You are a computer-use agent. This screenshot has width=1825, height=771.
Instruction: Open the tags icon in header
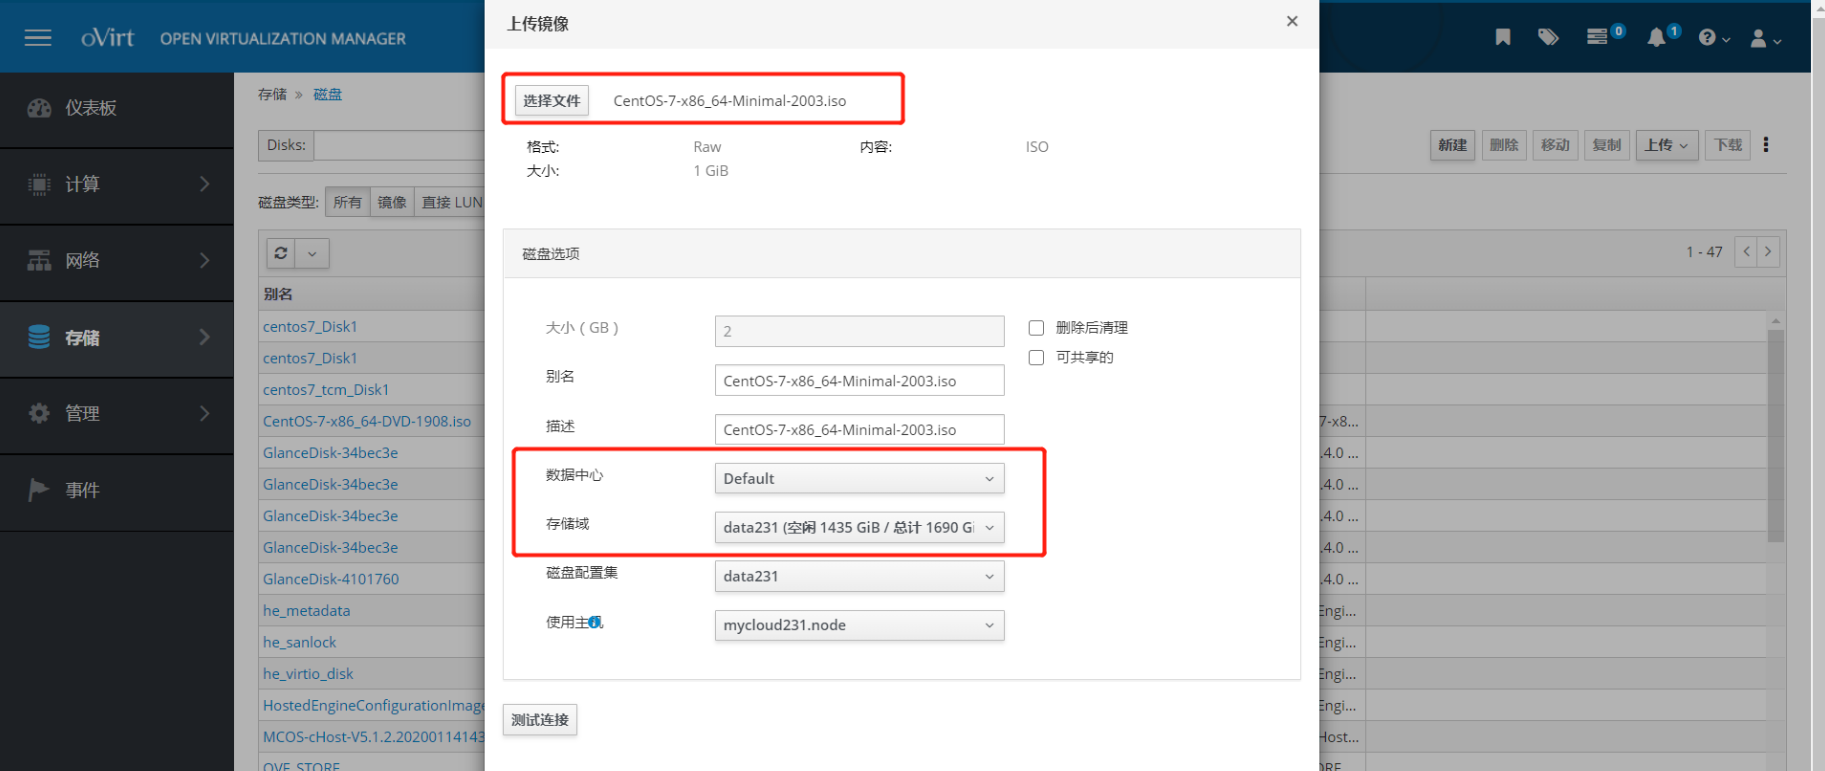1548,37
